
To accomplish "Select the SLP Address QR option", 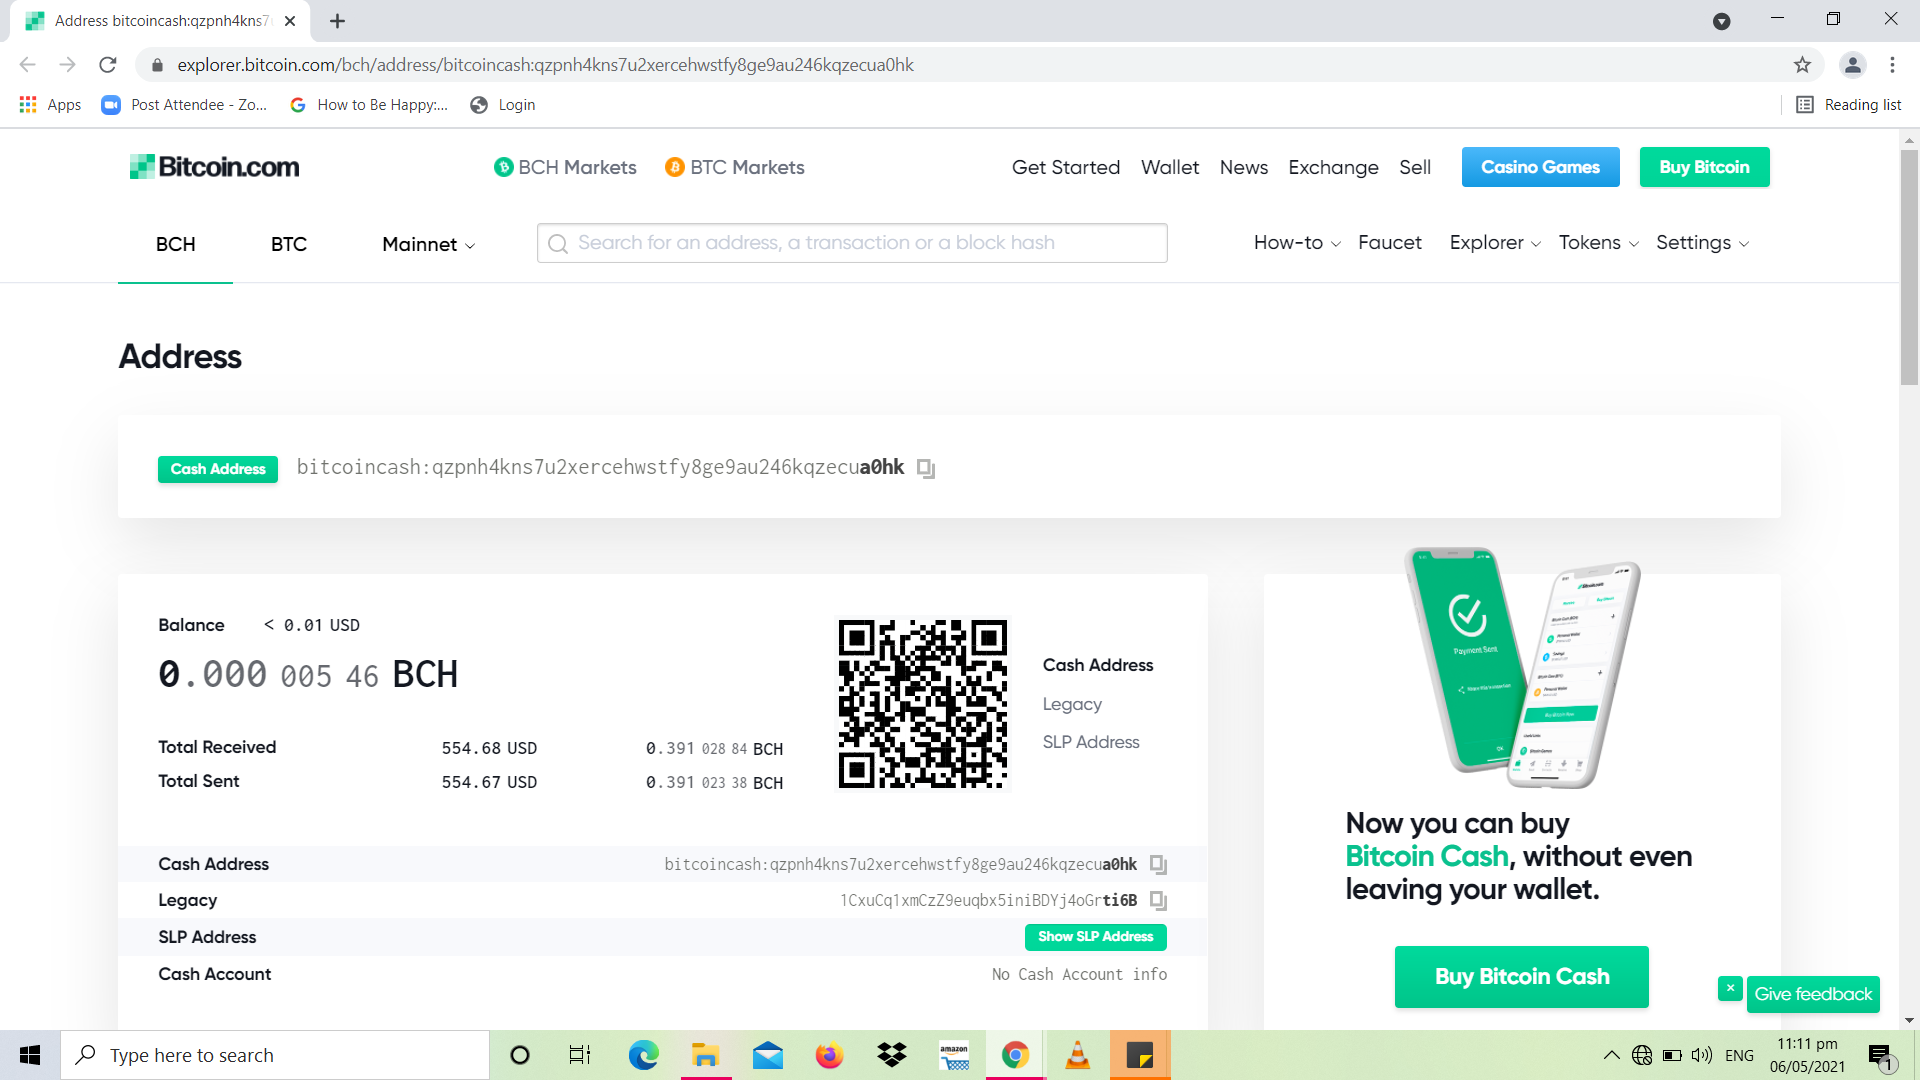I will click(x=1091, y=742).
